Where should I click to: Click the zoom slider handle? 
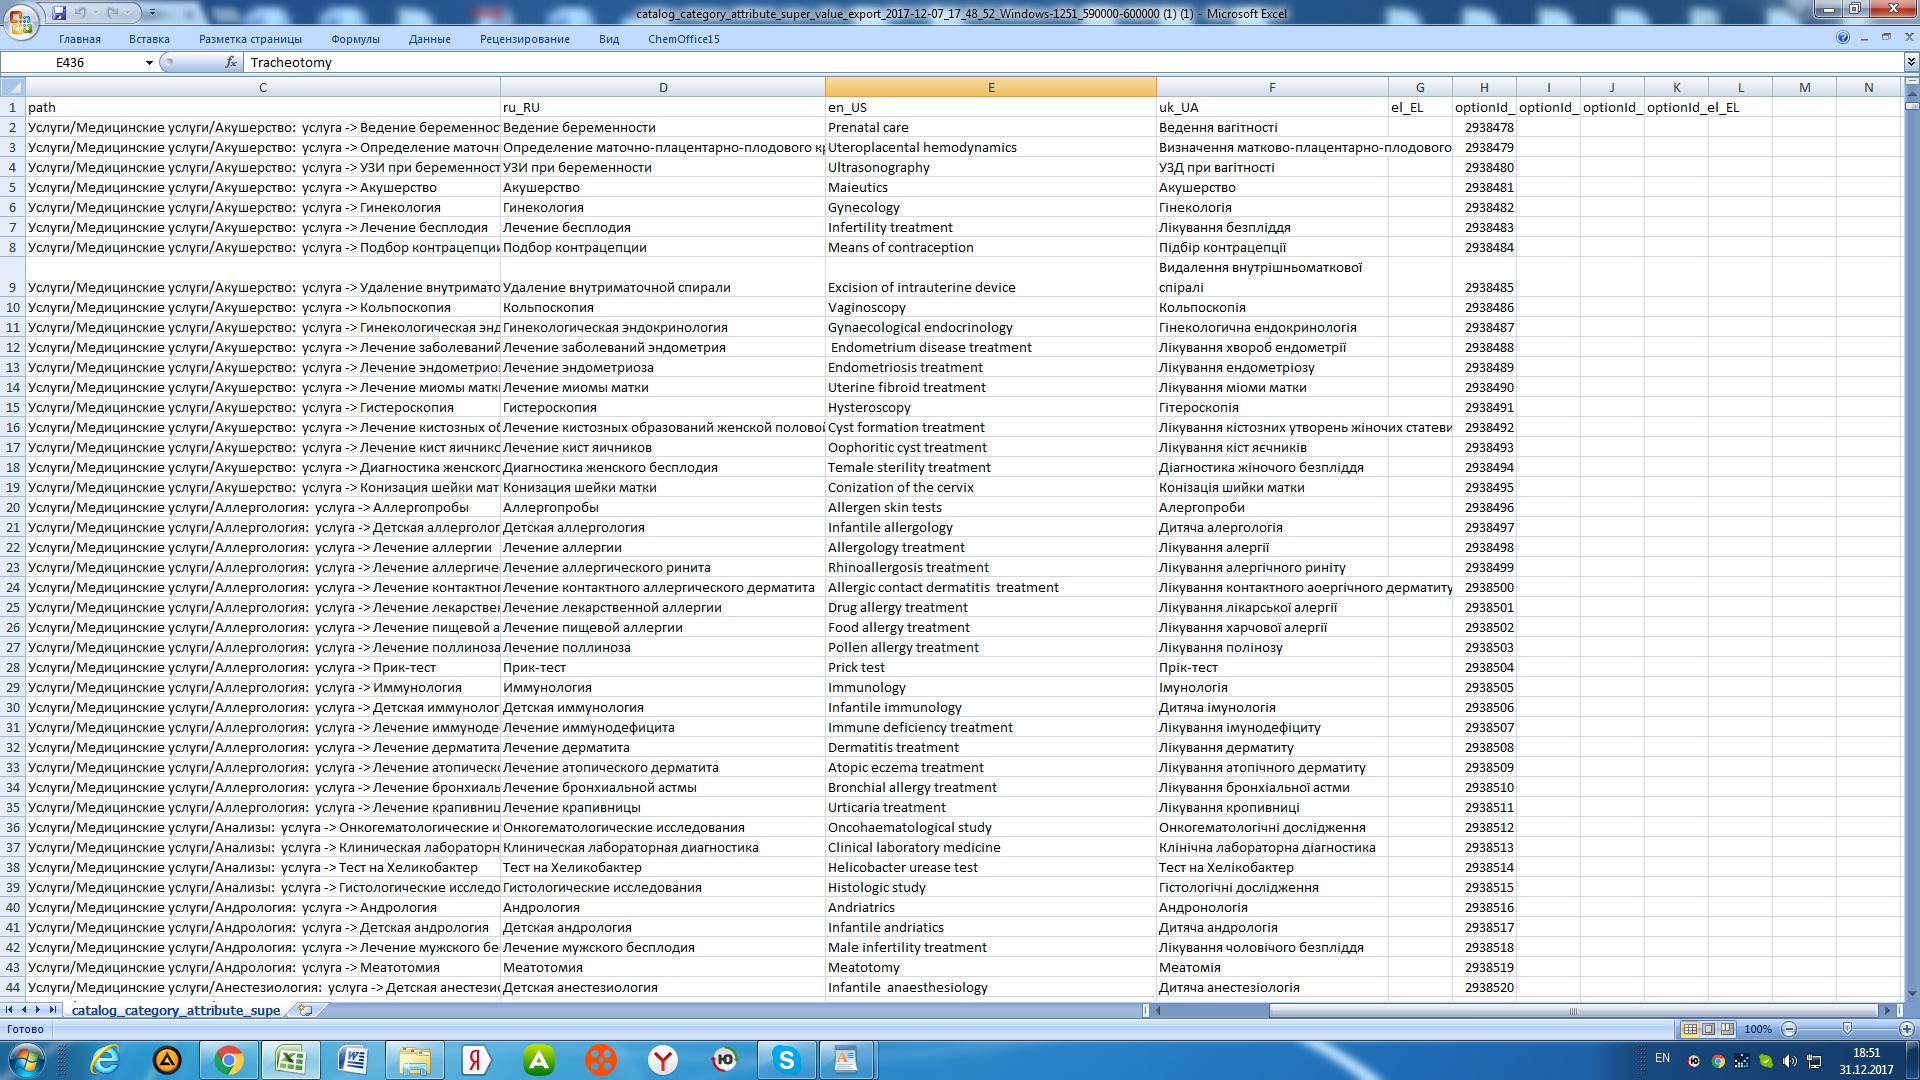click(1847, 1029)
